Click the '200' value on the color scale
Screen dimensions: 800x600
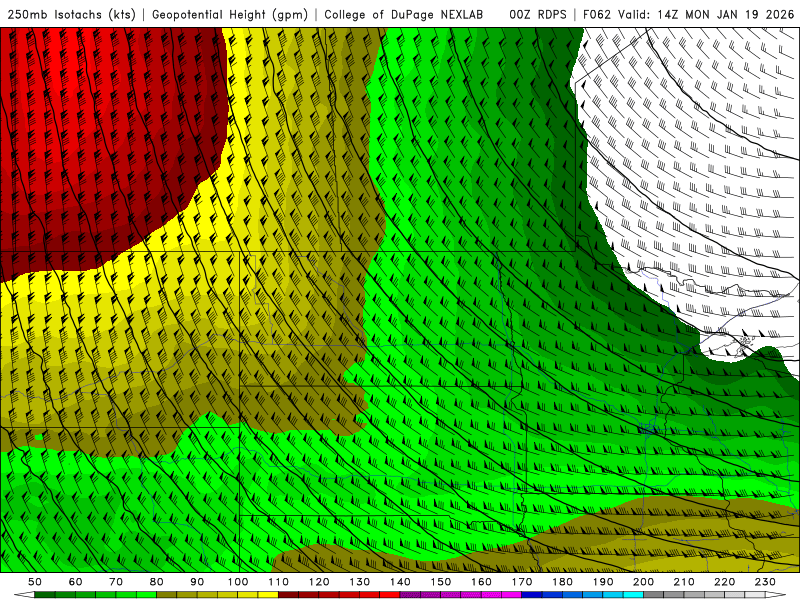pos(643,582)
